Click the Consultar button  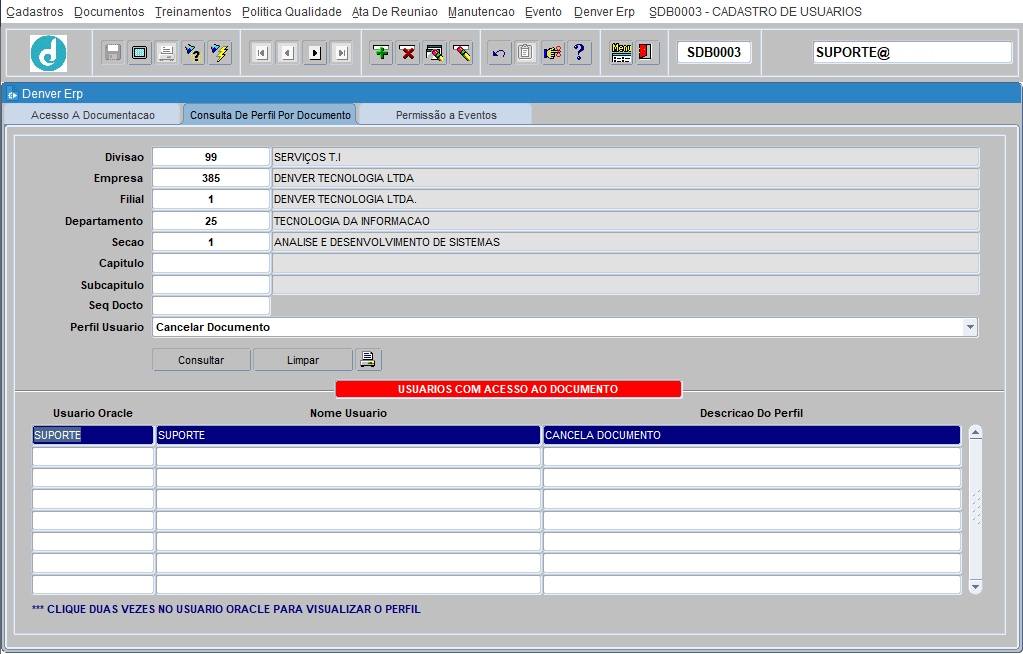(201, 360)
